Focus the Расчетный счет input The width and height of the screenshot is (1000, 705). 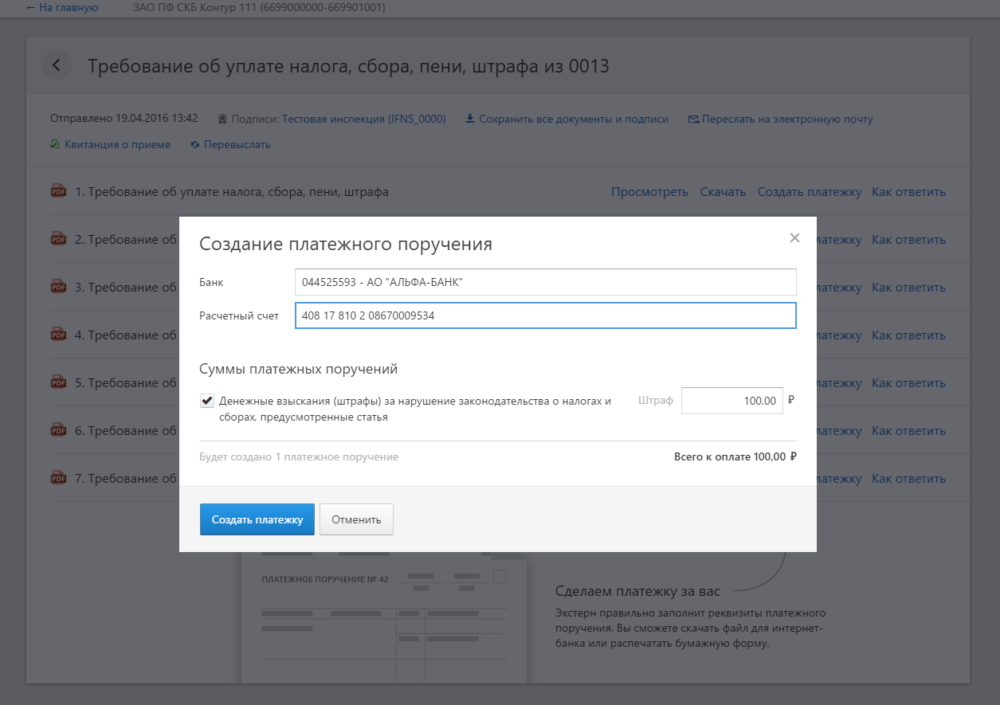(x=545, y=316)
